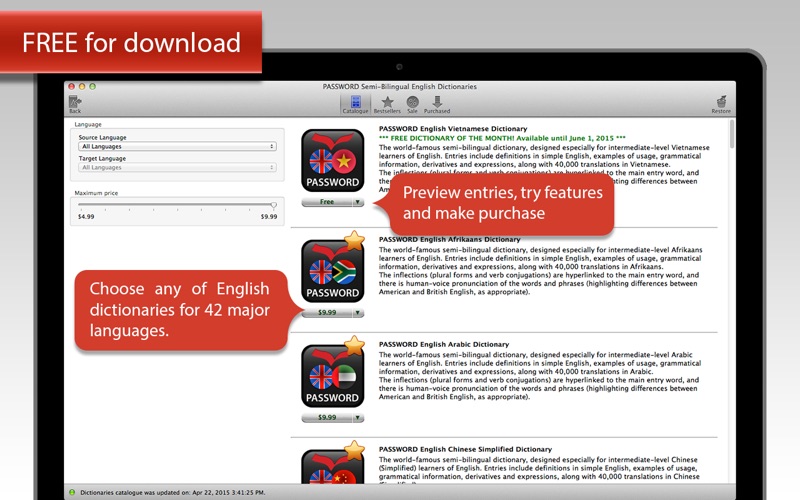Screen dimensions: 800x500
Task: Show Bestsellers via the star icon
Action: pyautogui.click(x=387, y=104)
